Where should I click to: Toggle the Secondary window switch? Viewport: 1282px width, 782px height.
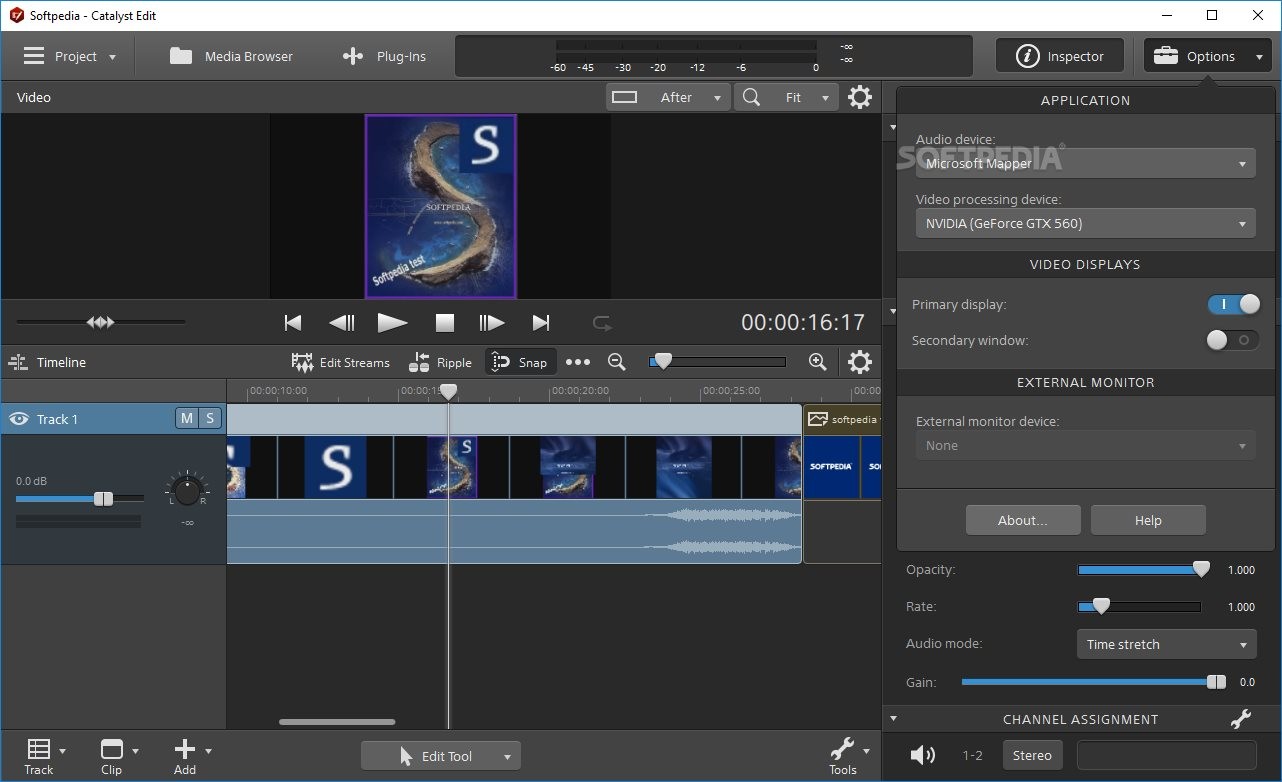(1233, 340)
